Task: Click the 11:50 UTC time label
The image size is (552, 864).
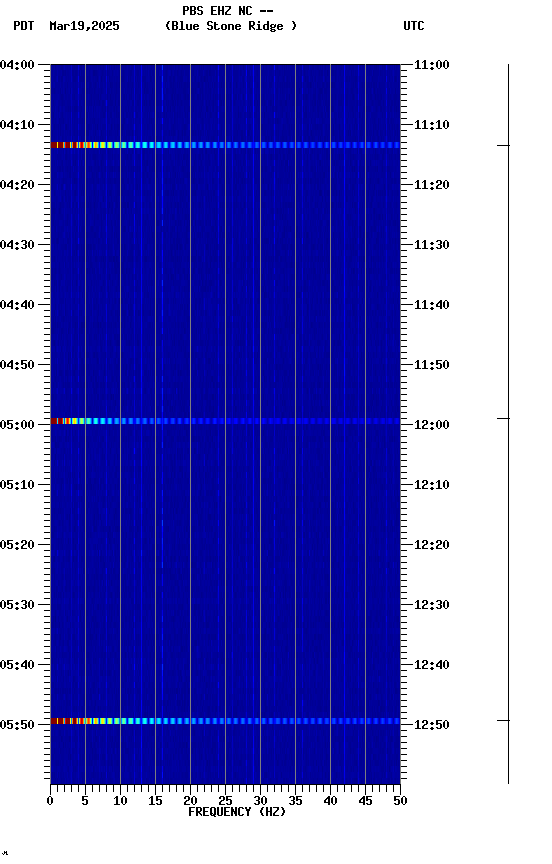Action: coord(432,365)
